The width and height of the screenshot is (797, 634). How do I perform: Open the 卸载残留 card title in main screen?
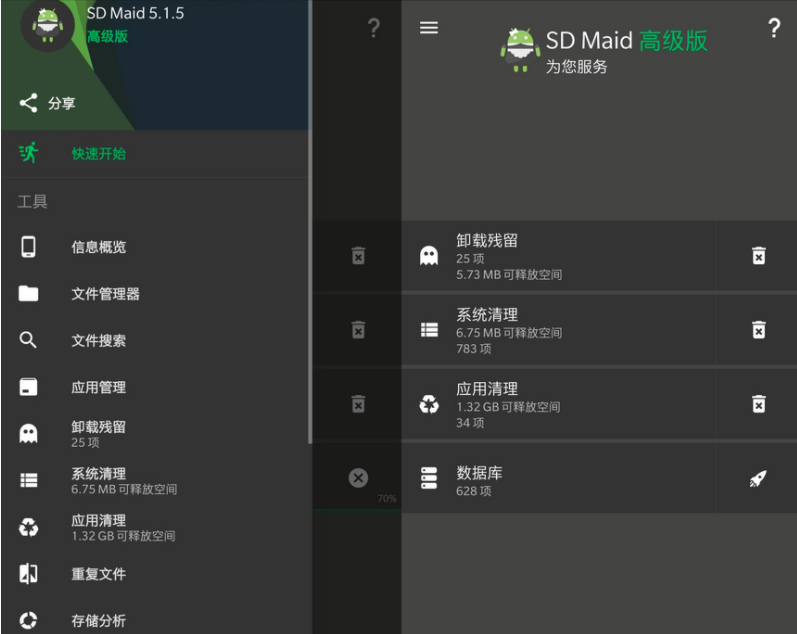pos(486,240)
